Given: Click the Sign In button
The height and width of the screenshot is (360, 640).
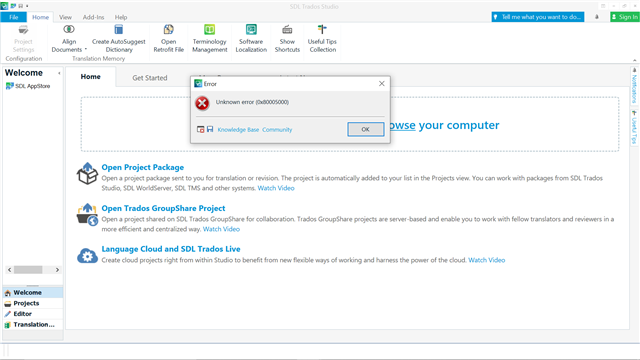Looking at the screenshot, I should (x=624, y=17).
